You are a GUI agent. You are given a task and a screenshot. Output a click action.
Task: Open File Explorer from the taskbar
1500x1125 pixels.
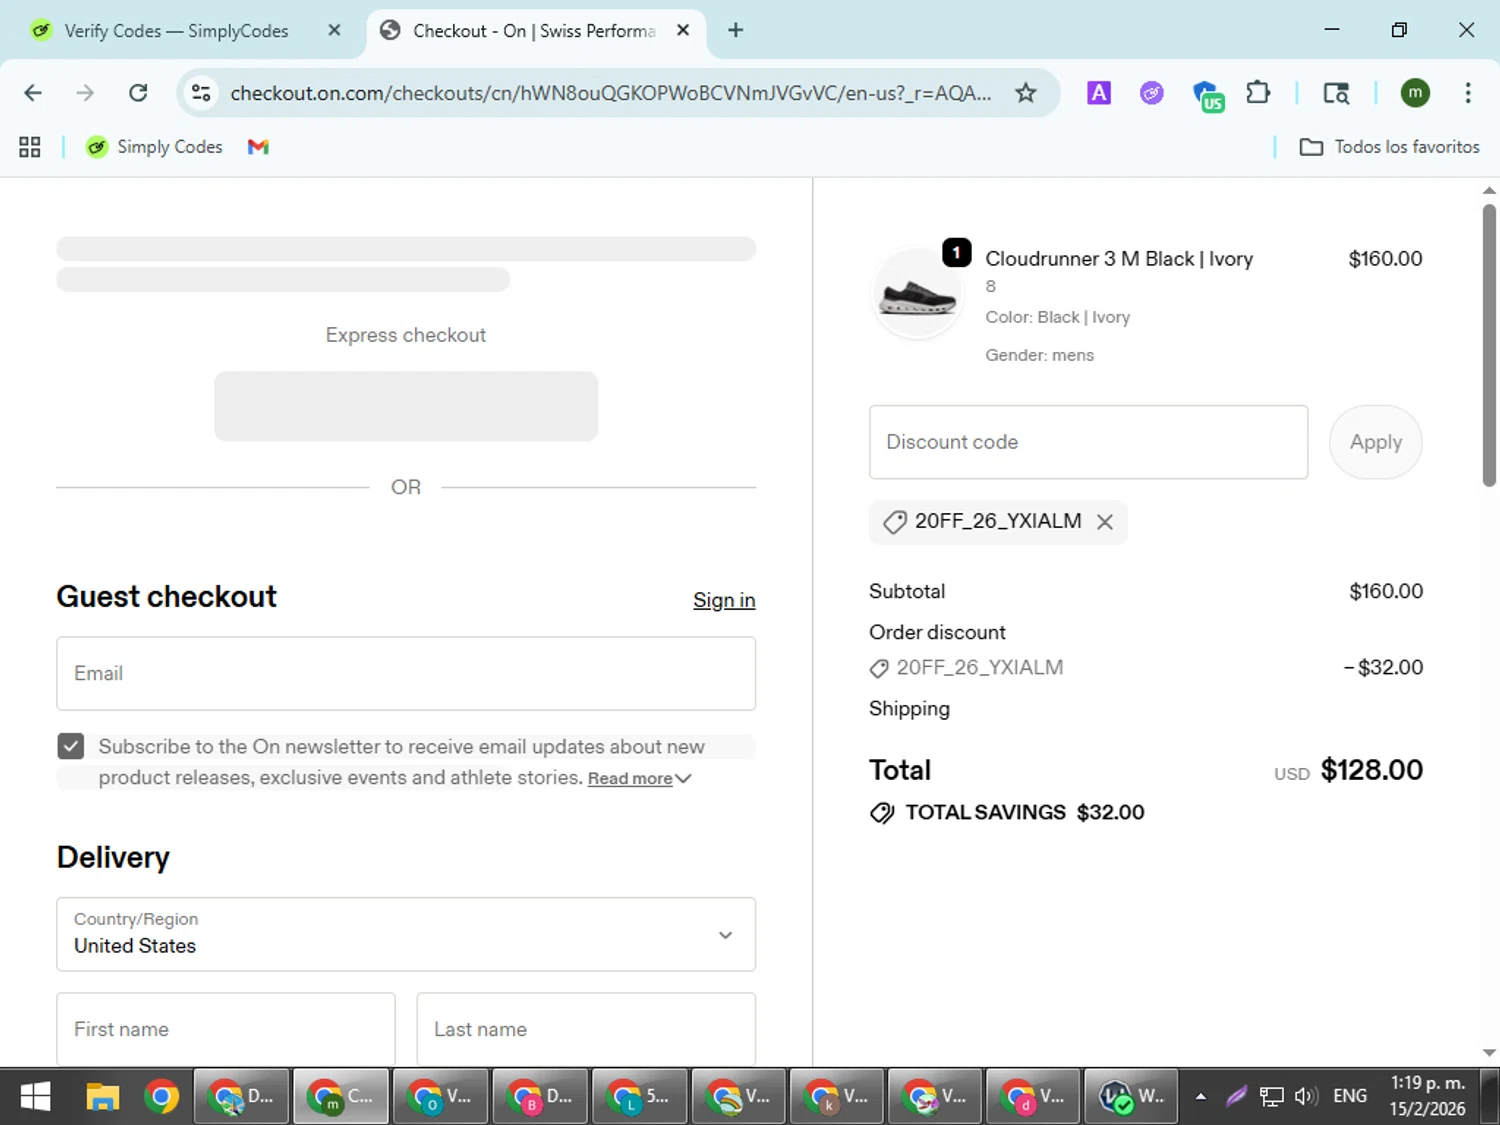click(102, 1097)
